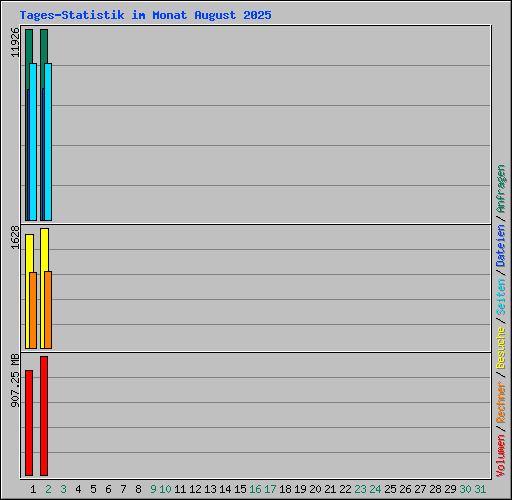Click the red Volumen bar for day 1
This screenshot has width=512, height=500.
(x=29, y=423)
